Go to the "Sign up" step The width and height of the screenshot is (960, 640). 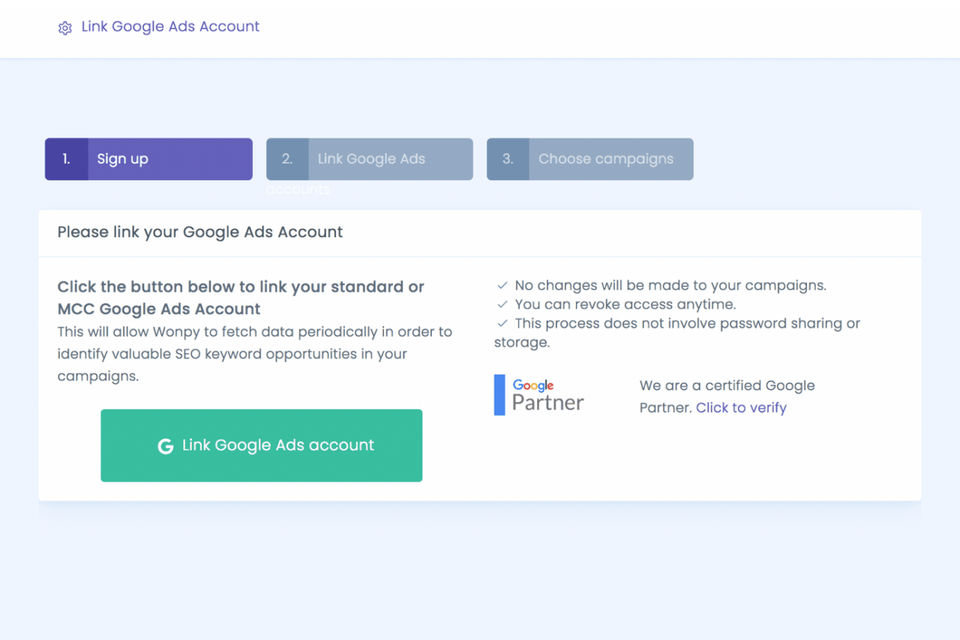point(169,159)
